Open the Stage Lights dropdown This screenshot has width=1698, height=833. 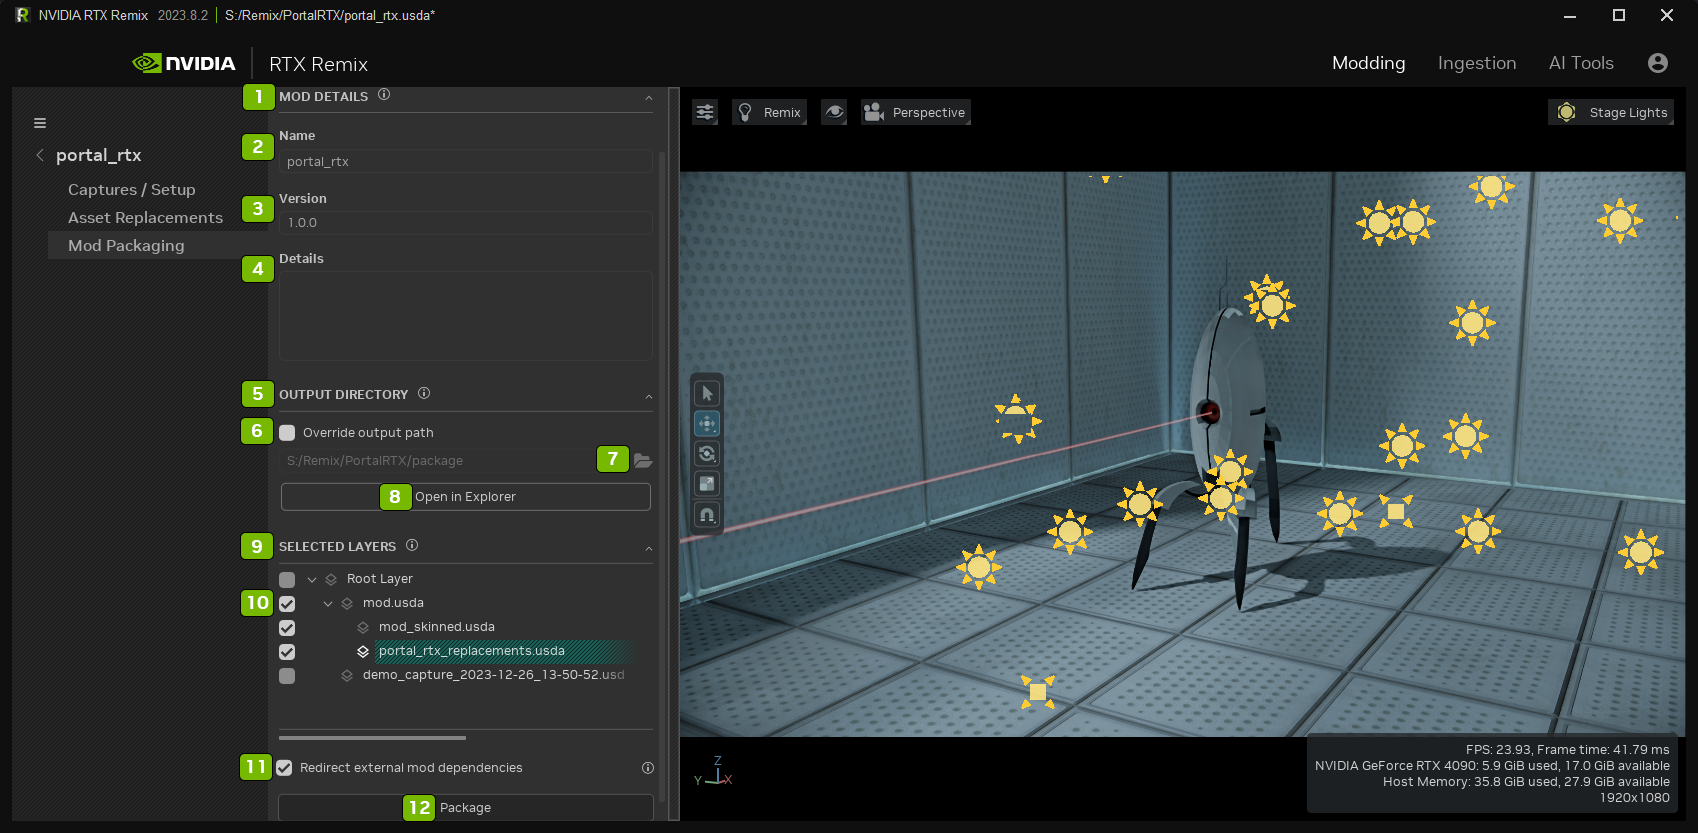pos(1611,112)
